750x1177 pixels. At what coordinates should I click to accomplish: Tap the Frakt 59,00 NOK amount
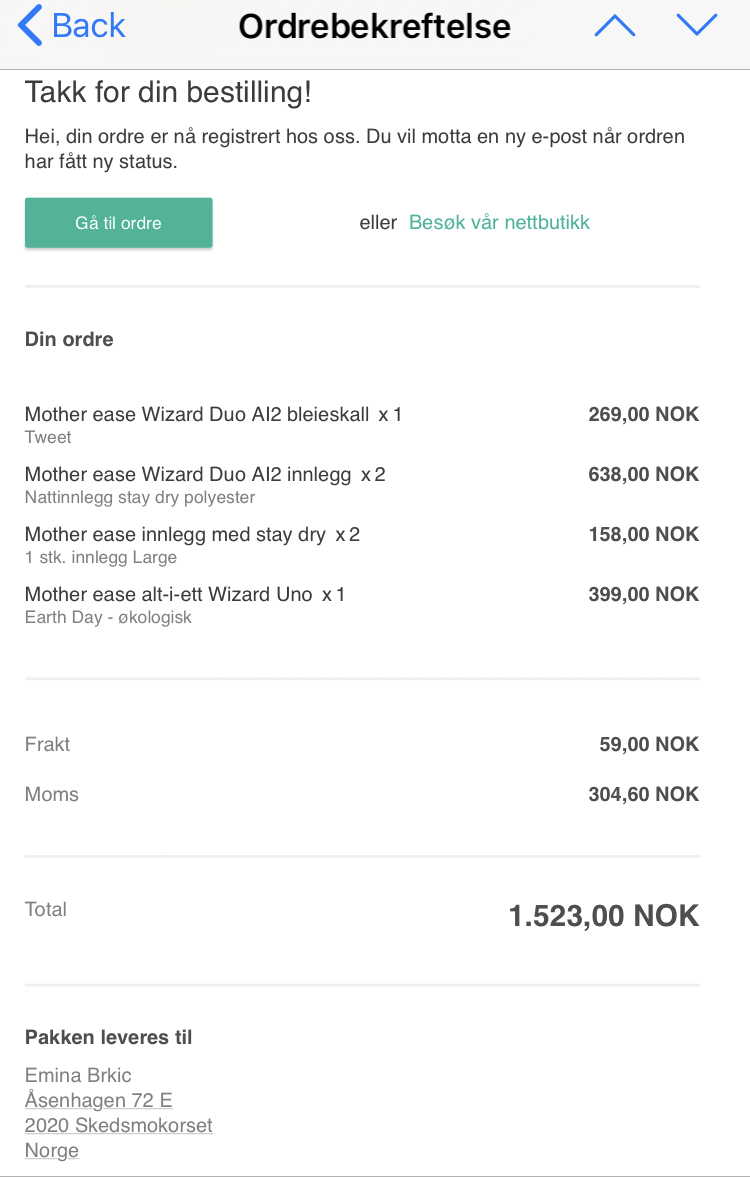click(x=649, y=744)
